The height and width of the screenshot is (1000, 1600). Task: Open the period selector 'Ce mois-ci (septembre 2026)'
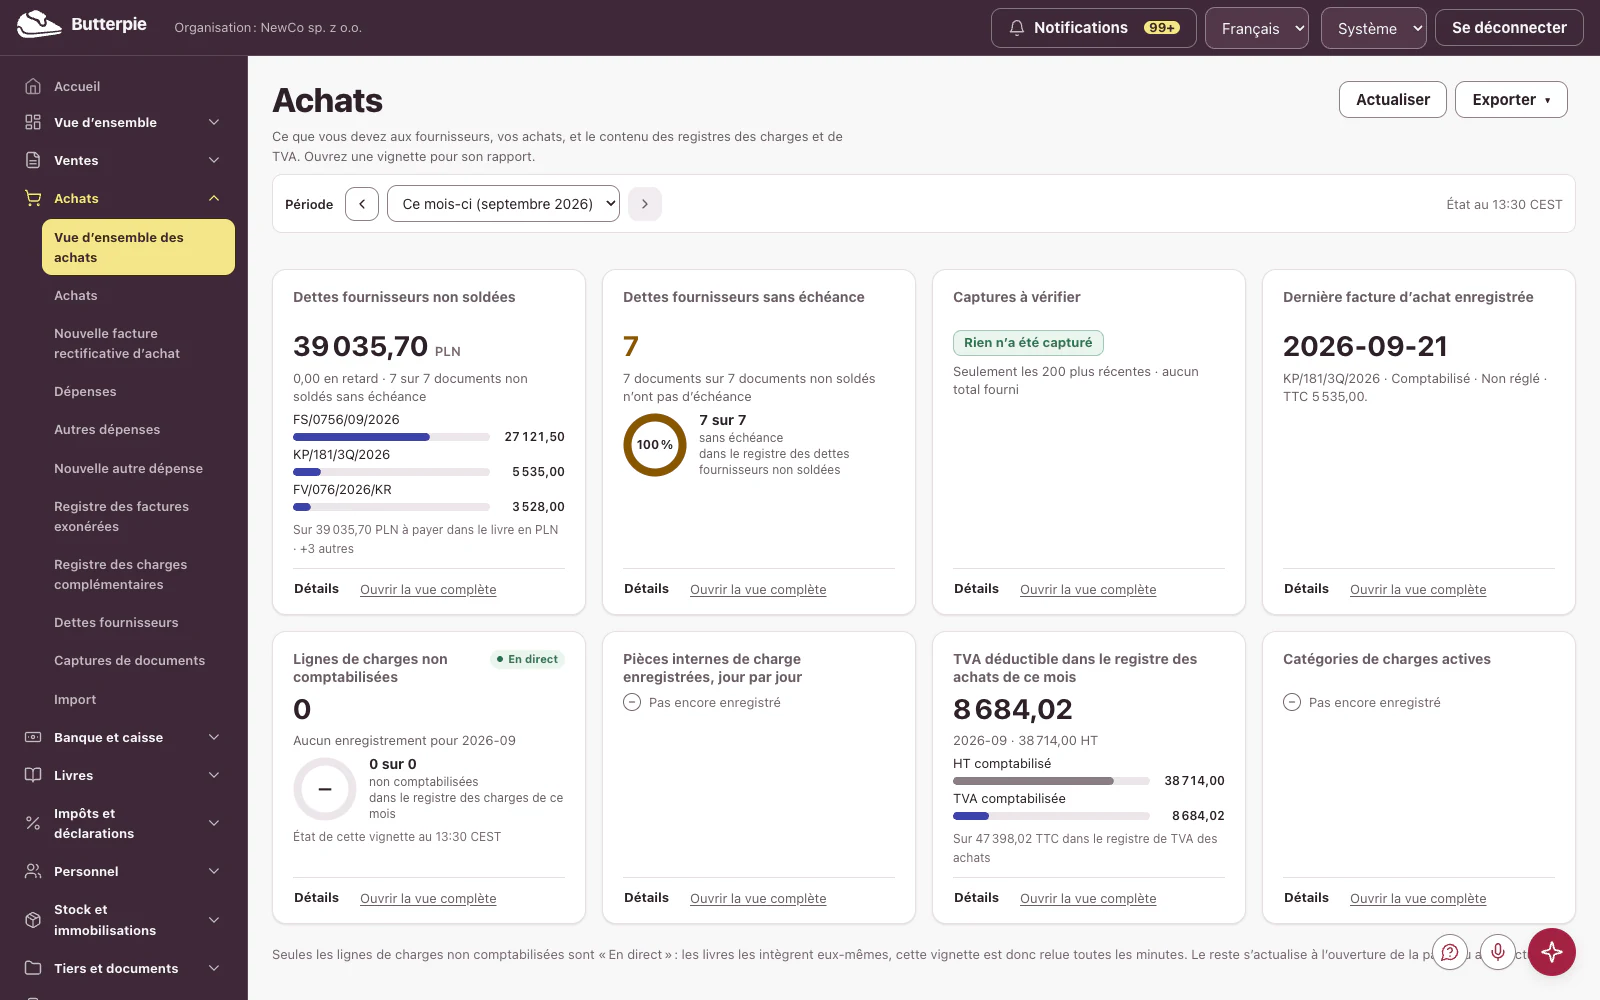tap(503, 204)
